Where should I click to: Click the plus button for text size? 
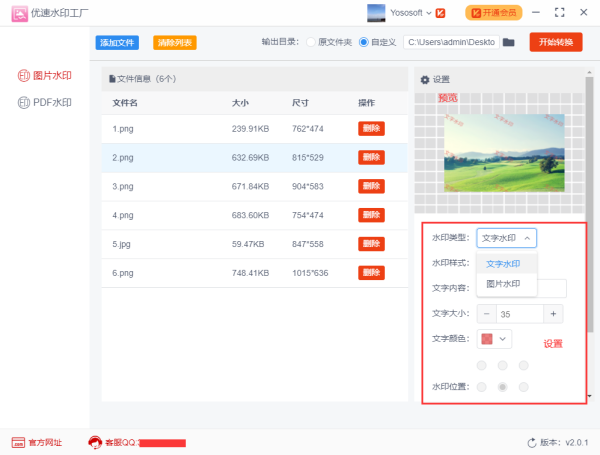click(553, 313)
